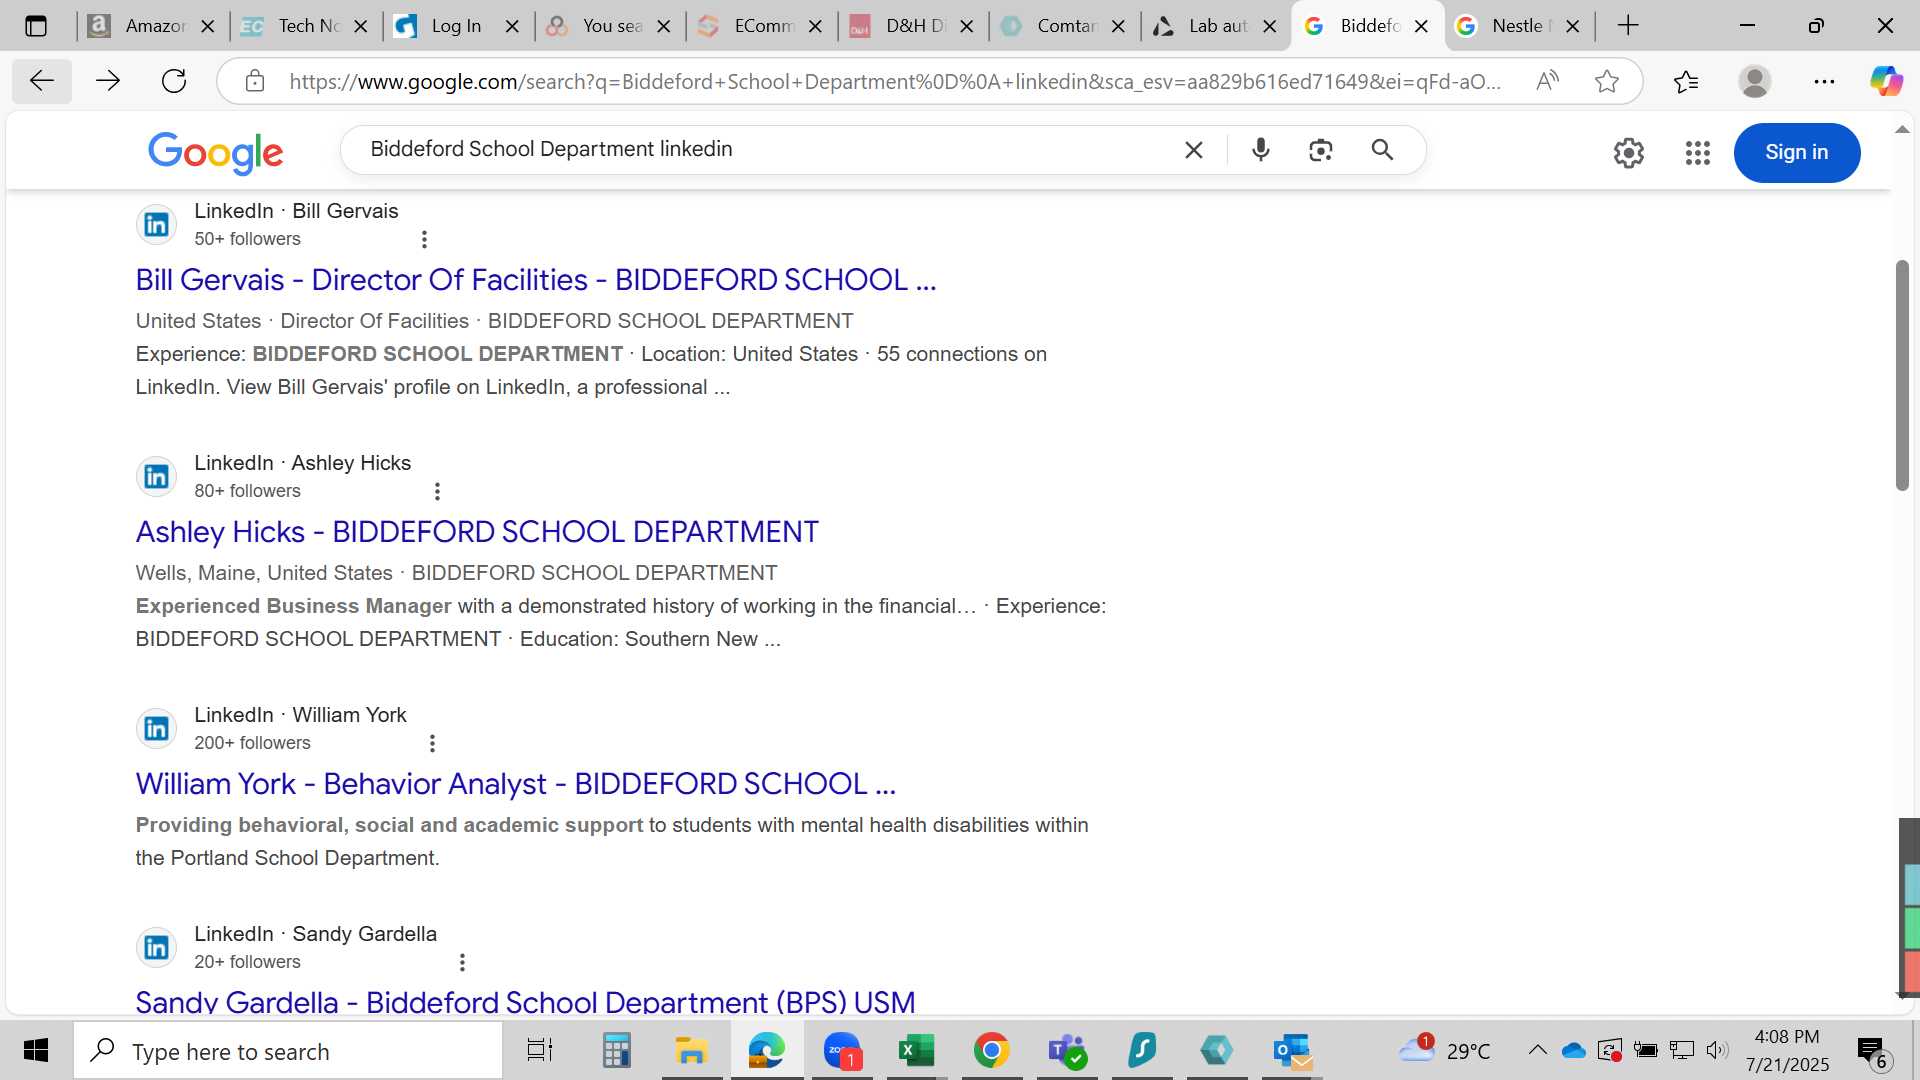The height and width of the screenshot is (1080, 1920).
Task: Add this page to favorites star
Action: tap(1606, 81)
